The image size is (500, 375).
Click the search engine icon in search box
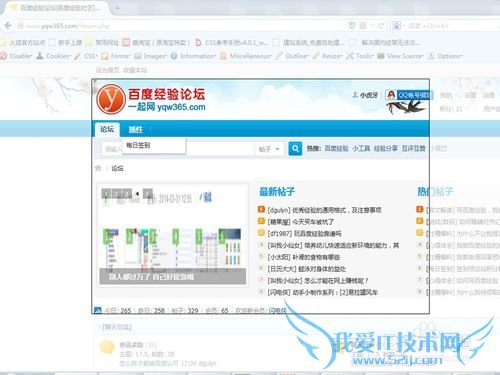pyautogui.click(x=396, y=26)
